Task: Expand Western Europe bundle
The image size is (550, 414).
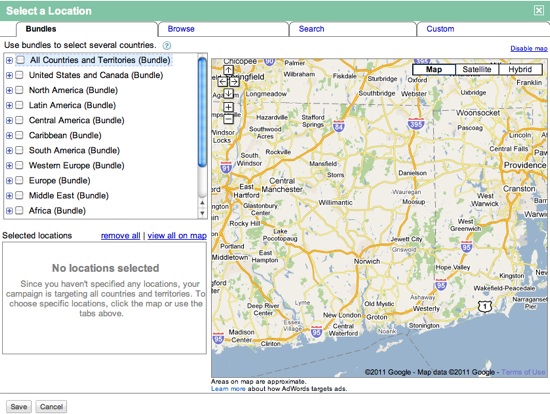Action: (9, 166)
